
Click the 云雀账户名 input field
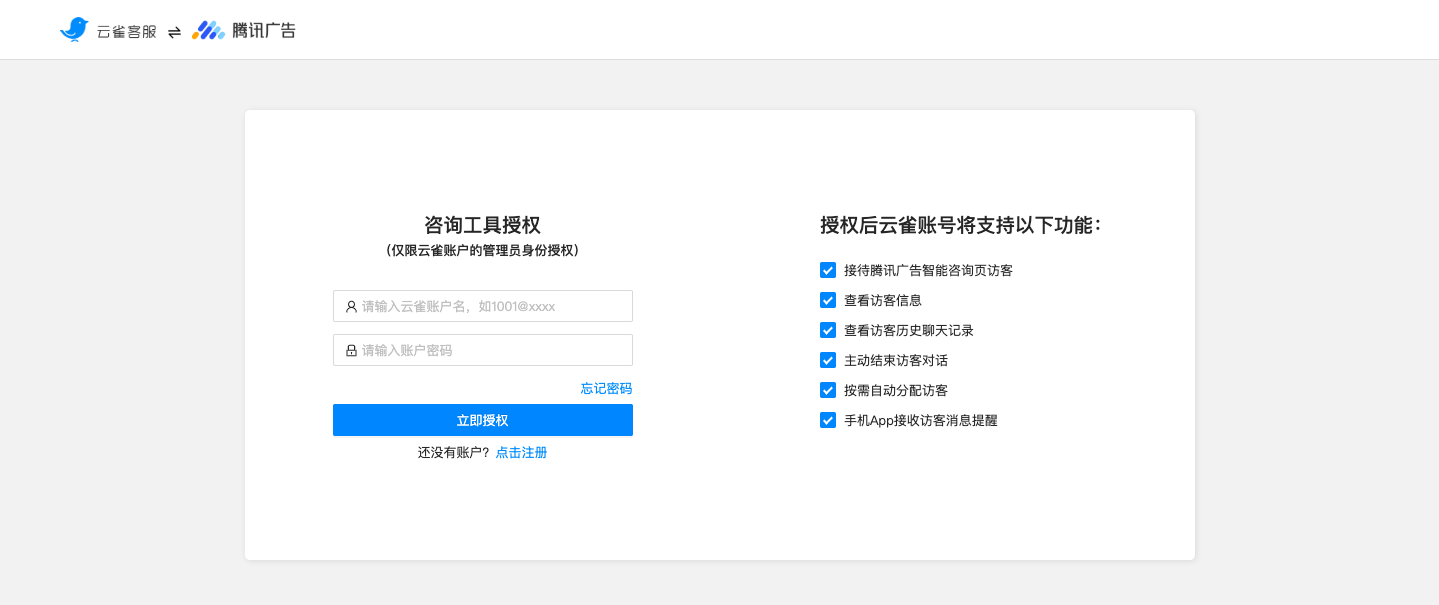(482, 306)
